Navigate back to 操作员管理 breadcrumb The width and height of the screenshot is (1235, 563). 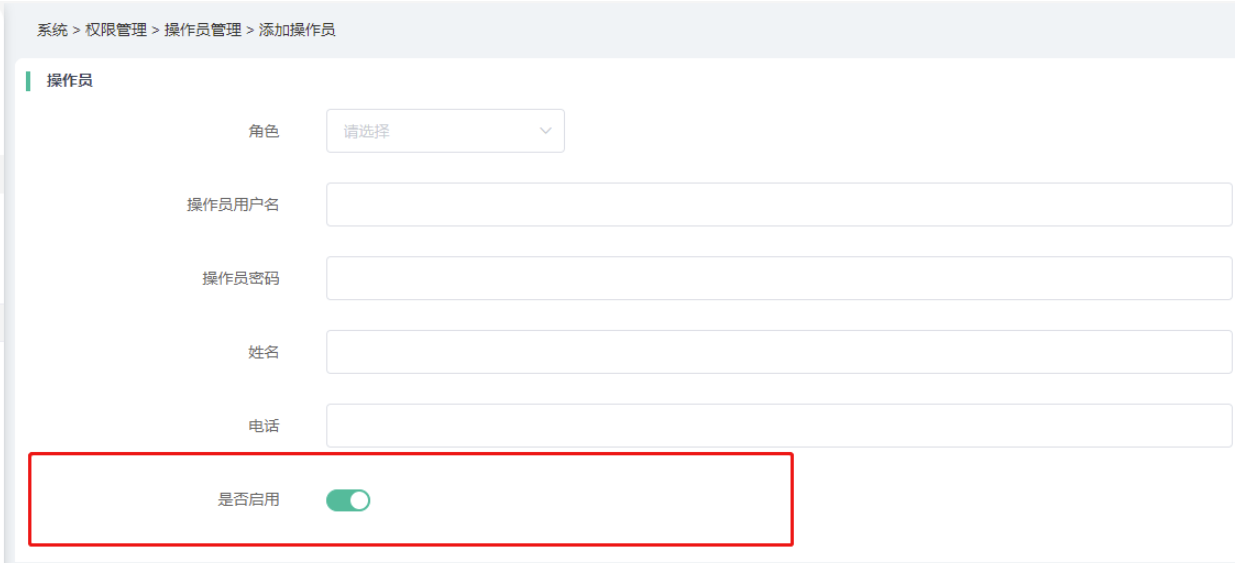point(203,30)
